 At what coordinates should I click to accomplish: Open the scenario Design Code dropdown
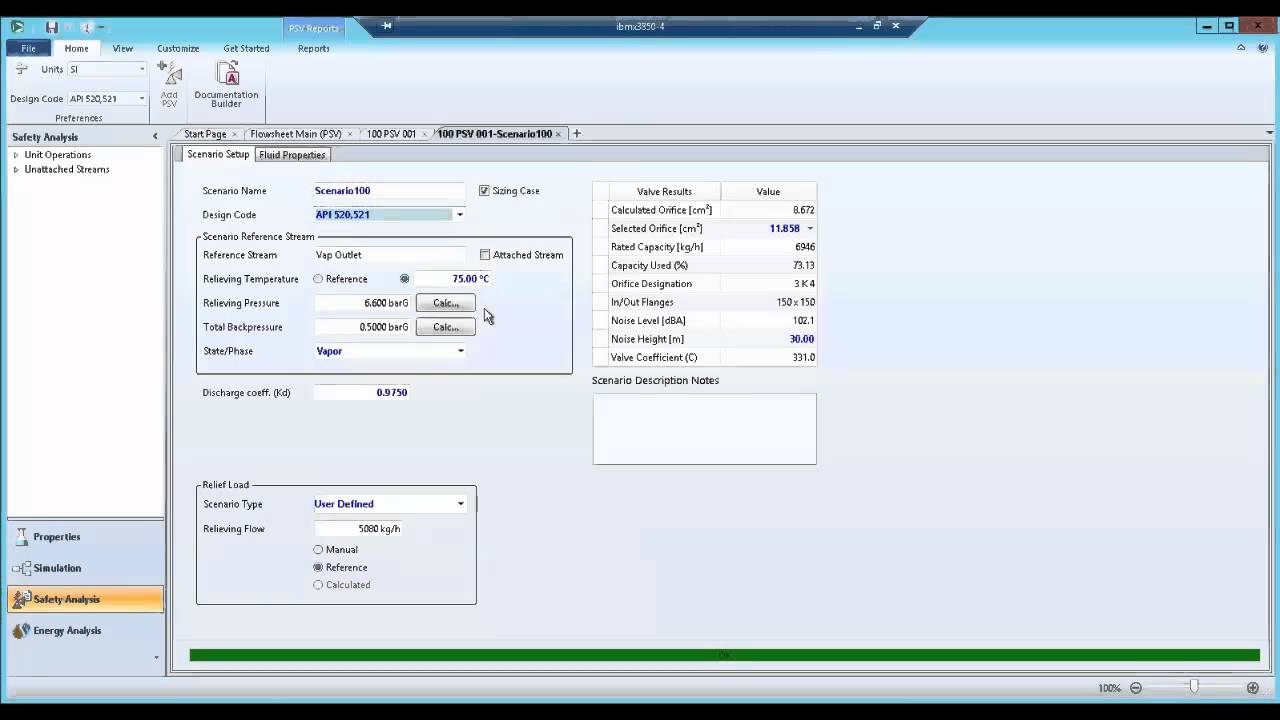460,215
